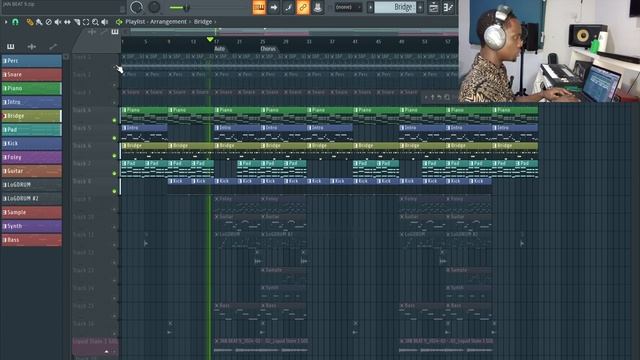Image resolution: width=640 pixels, height=360 pixels.
Task: Select the Kick pattern
Action: (x=31, y=143)
